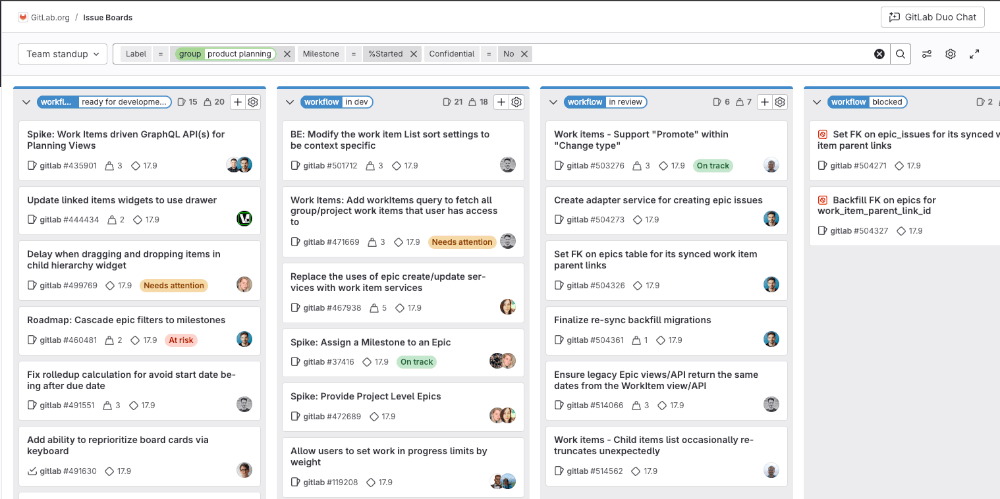Viewport: 1000px width, 499px height.
Task: Create issue in 'ready for development' list
Action: point(237,102)
